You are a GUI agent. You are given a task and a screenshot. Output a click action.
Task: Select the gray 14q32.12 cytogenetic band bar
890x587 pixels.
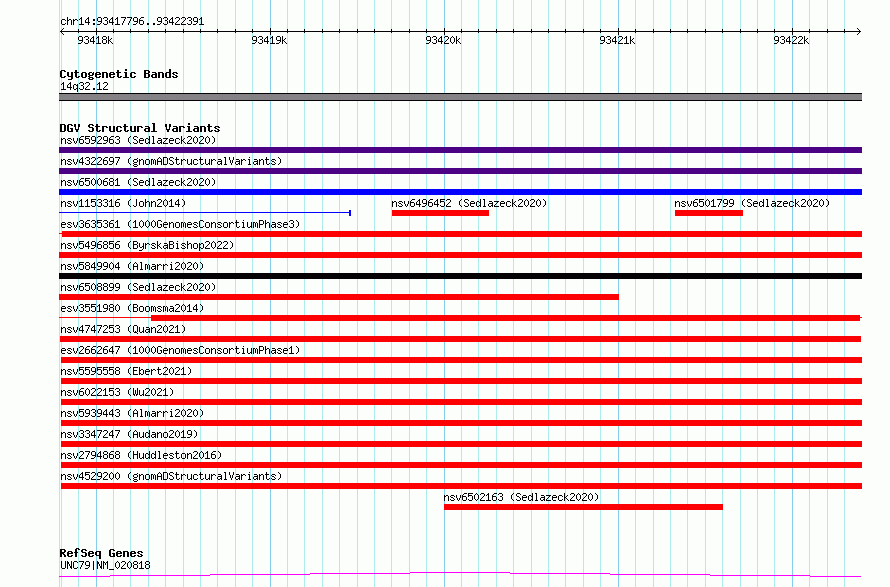[x=460, y=97]
